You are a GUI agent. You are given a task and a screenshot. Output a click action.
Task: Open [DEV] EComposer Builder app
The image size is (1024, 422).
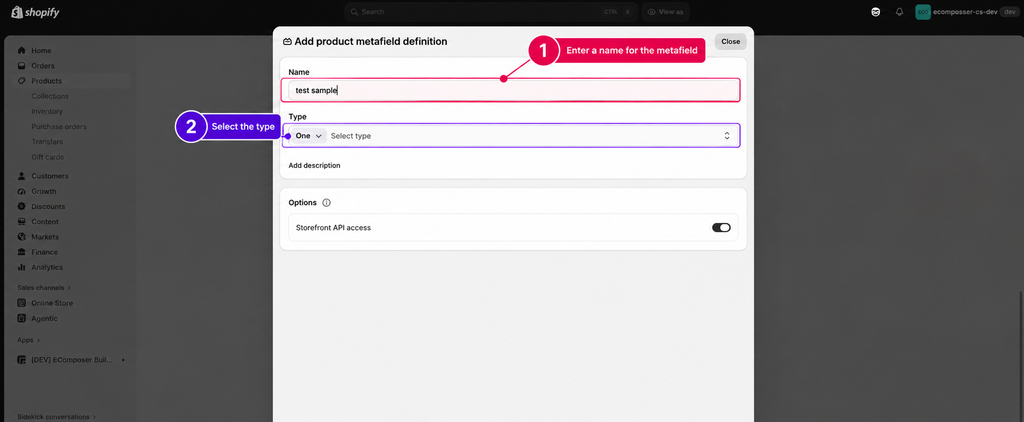72,360
